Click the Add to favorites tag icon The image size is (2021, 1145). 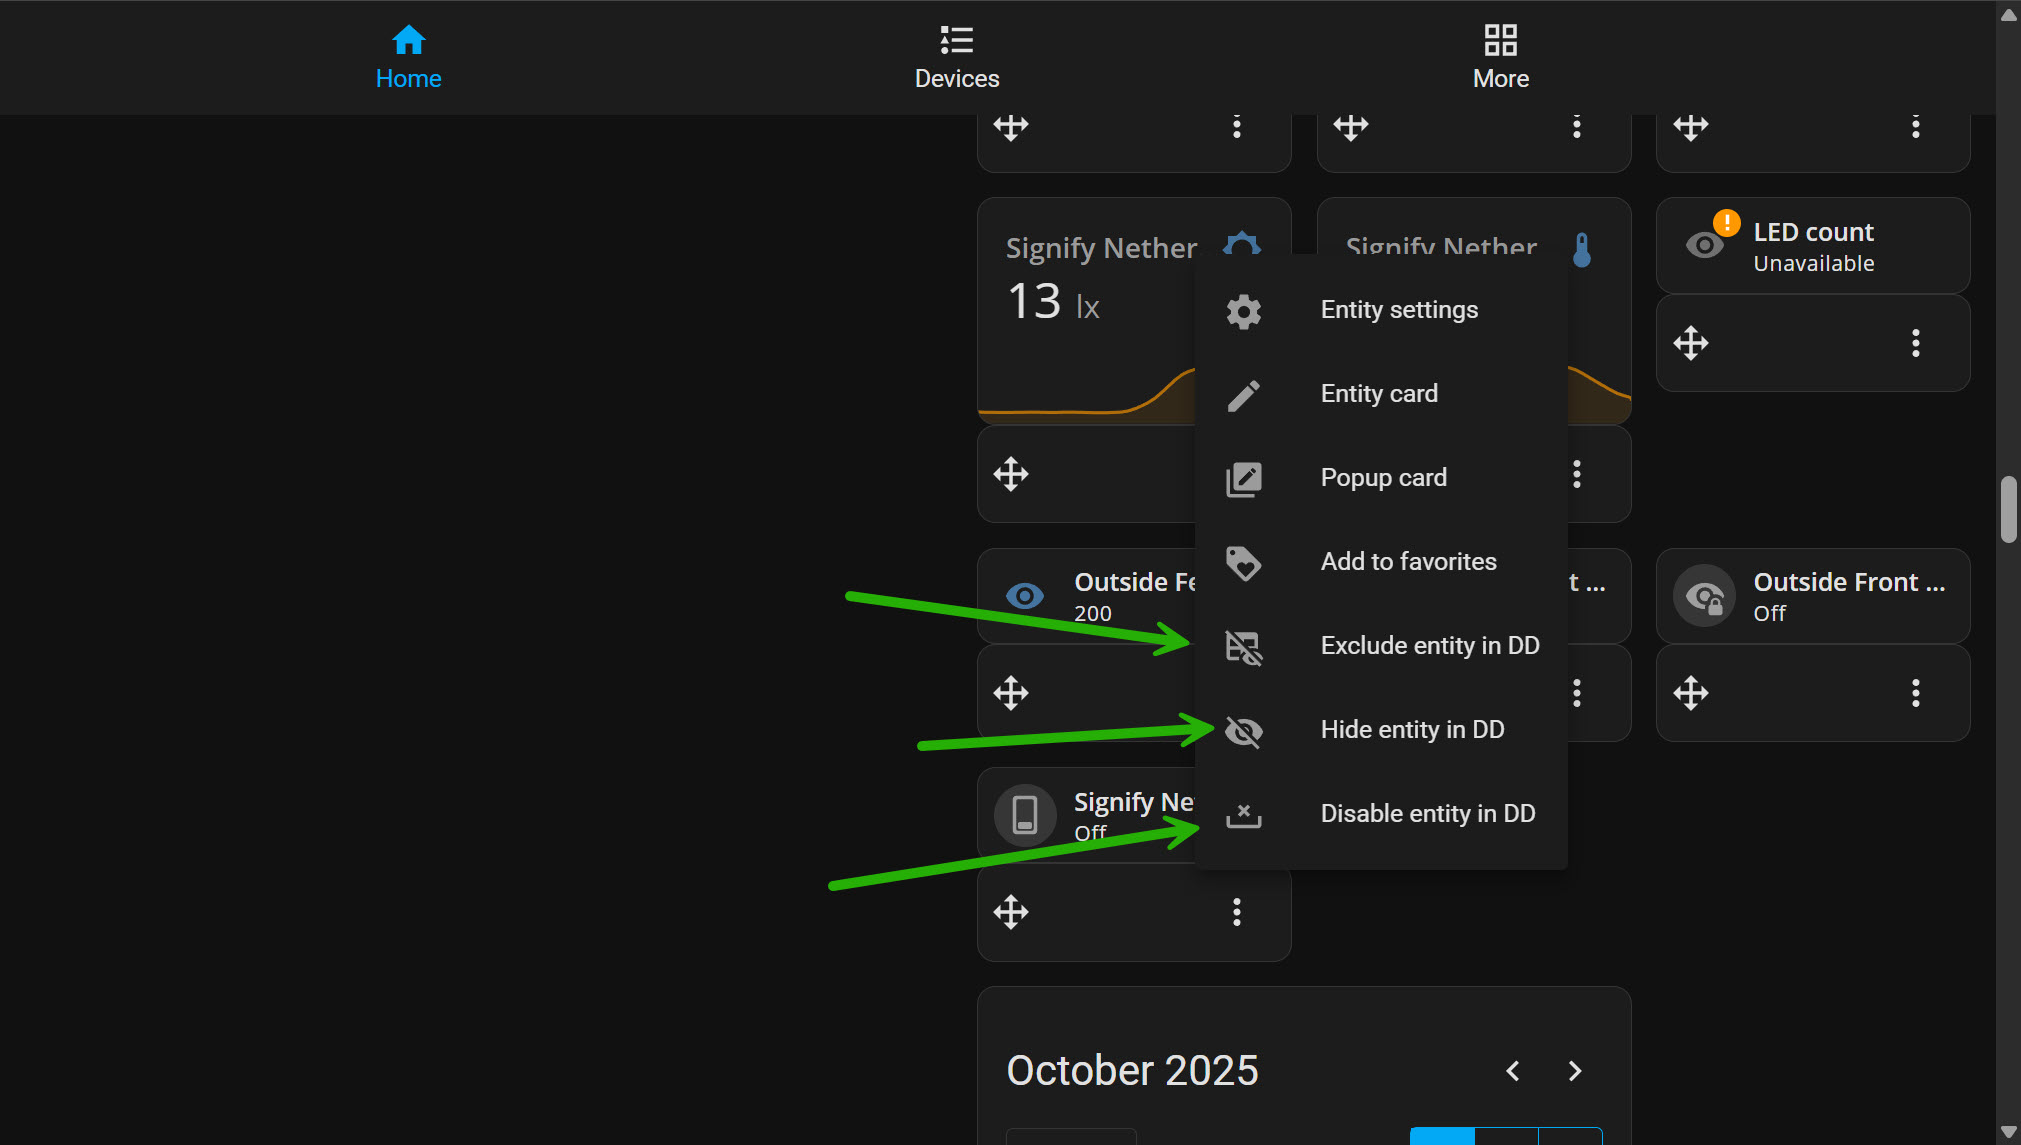tap(1243, 563)
